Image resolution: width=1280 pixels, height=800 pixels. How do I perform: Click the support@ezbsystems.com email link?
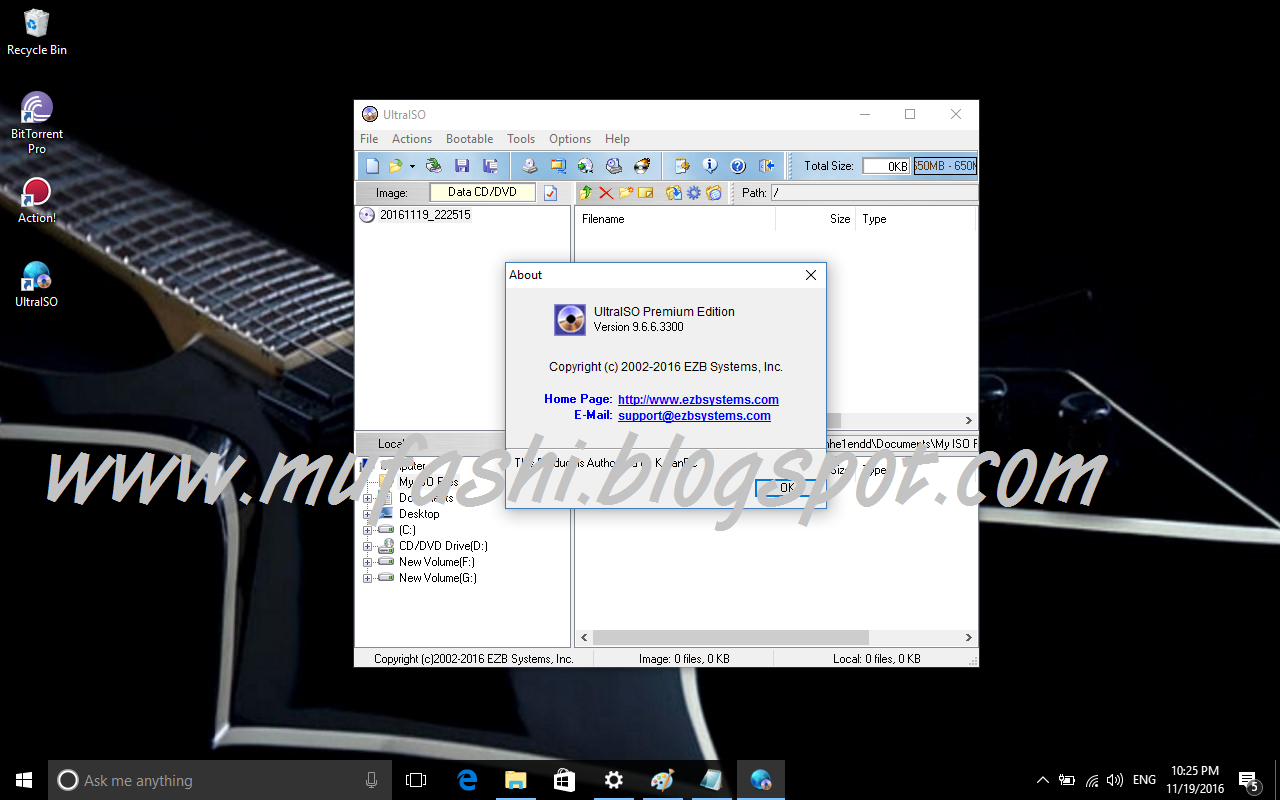point(694,416)
